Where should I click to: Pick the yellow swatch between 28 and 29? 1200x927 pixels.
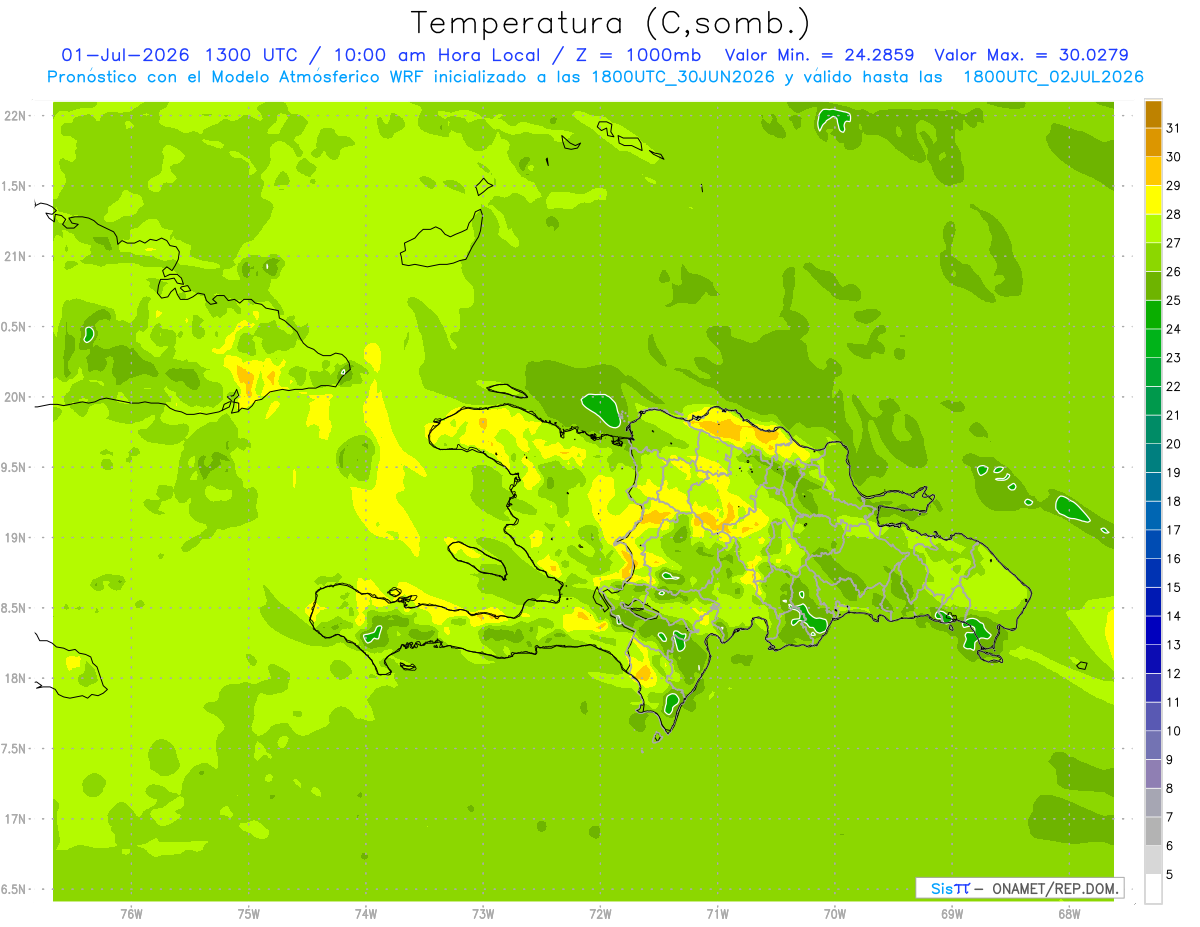[x=1153, y=200]
